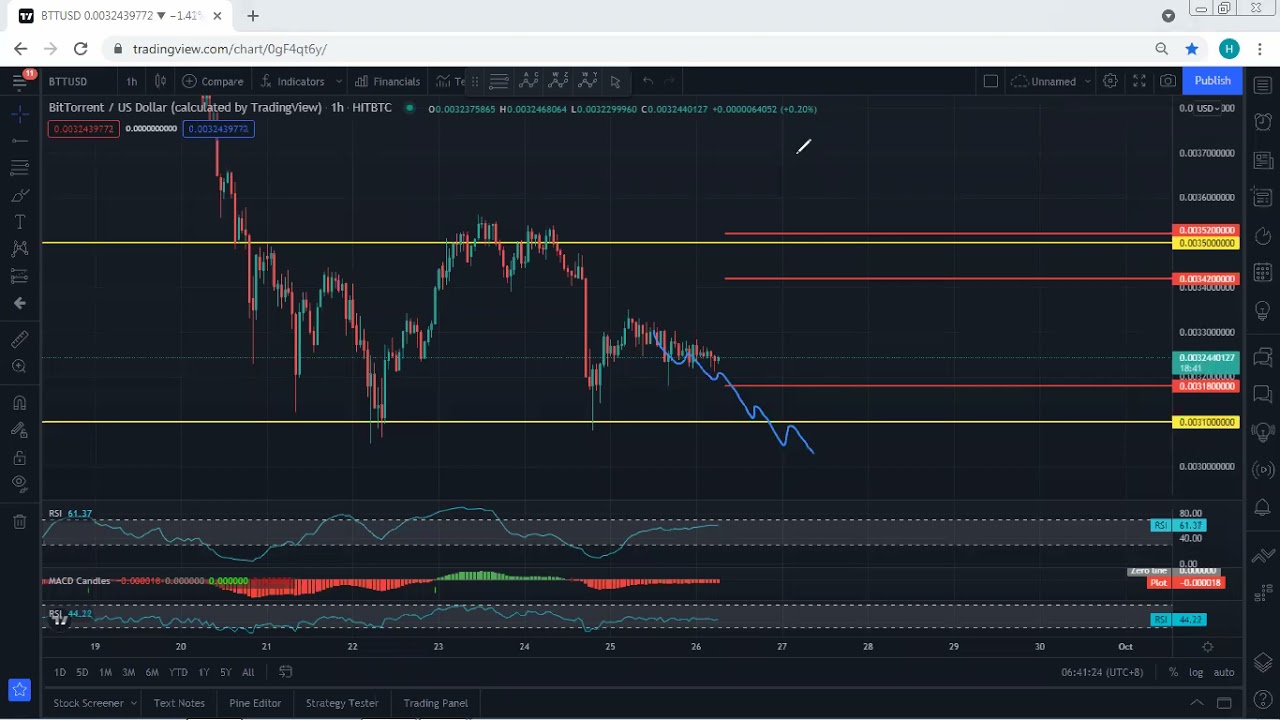Select the 1D time range
The image size is (1280, 720).
tap(60, 672)
